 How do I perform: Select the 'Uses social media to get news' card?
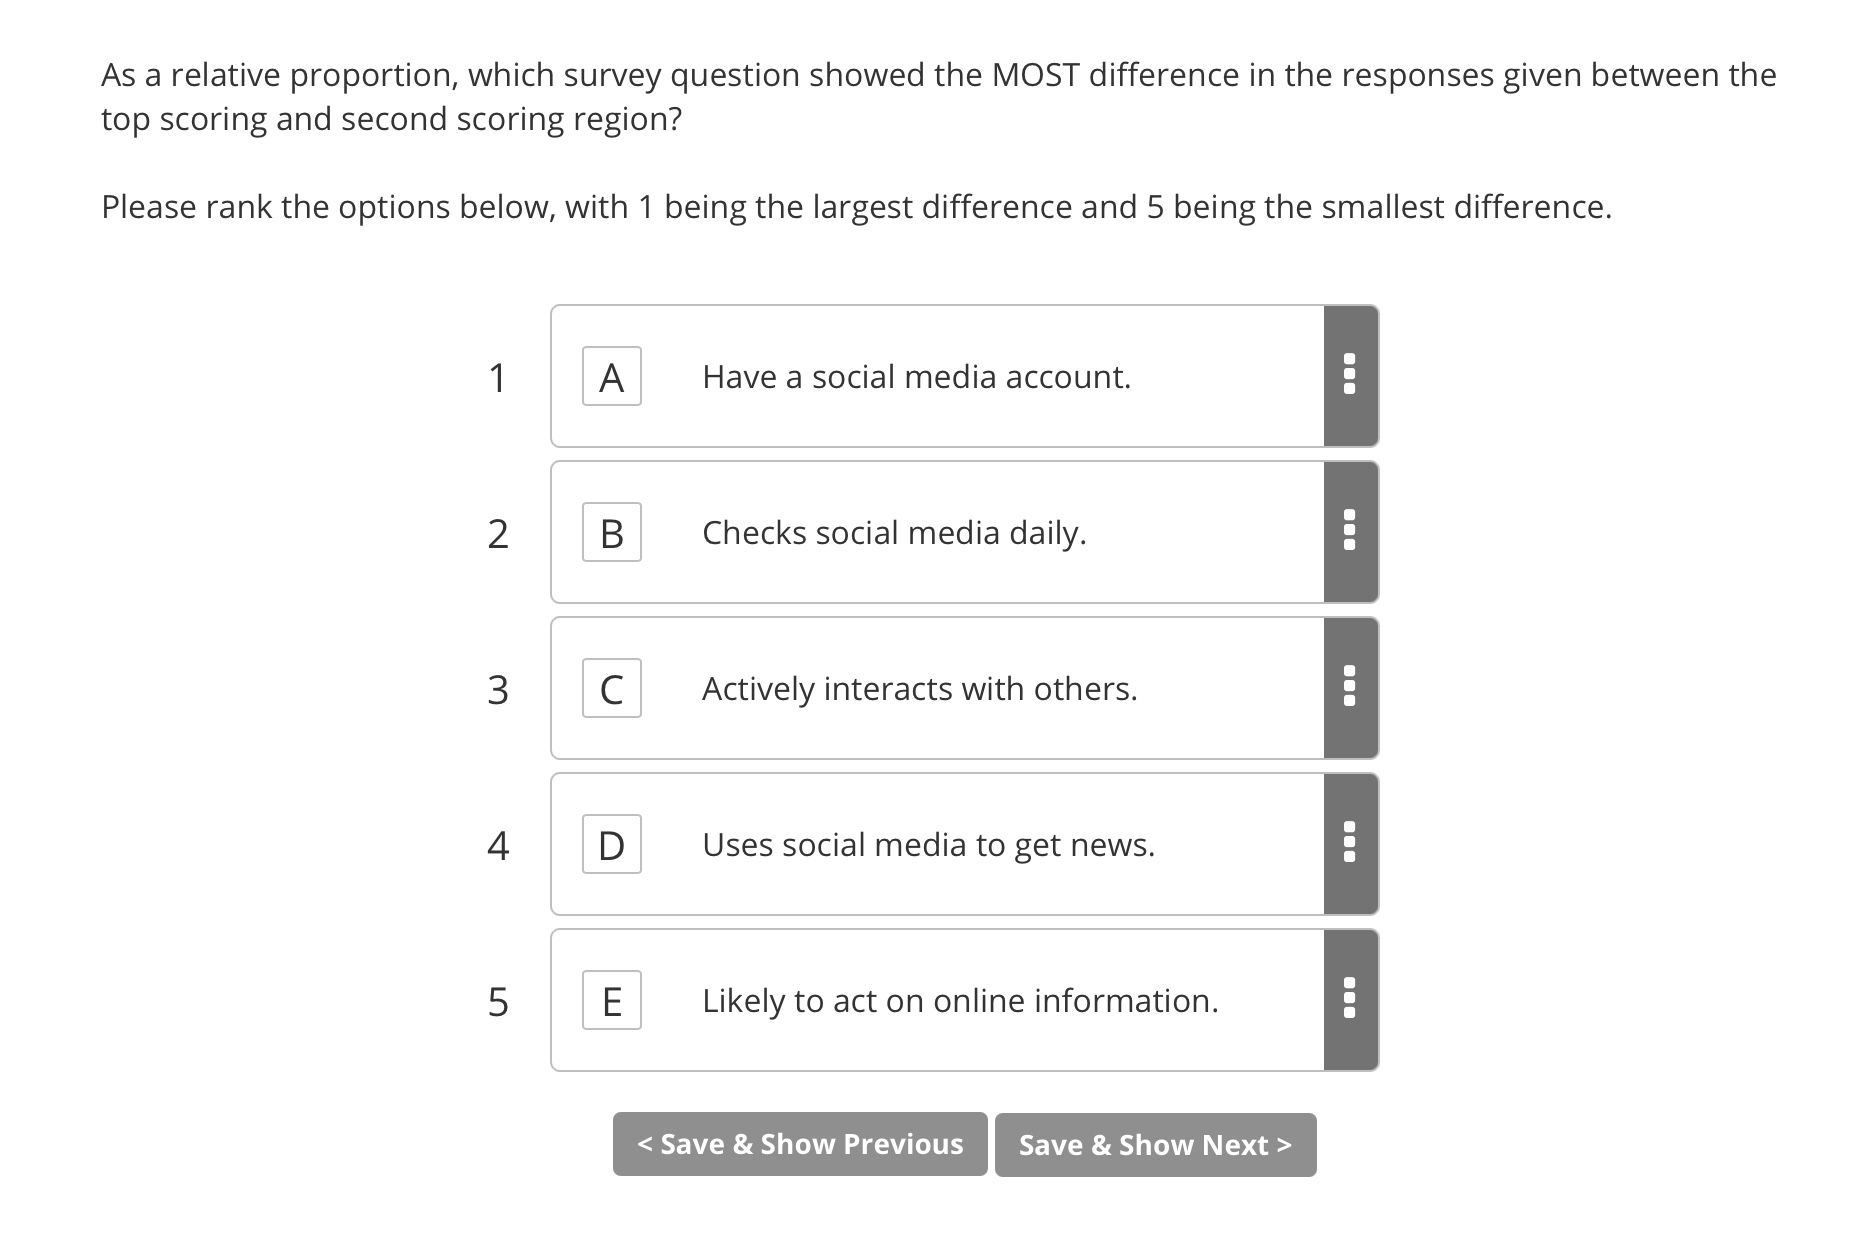click(930, 844)
